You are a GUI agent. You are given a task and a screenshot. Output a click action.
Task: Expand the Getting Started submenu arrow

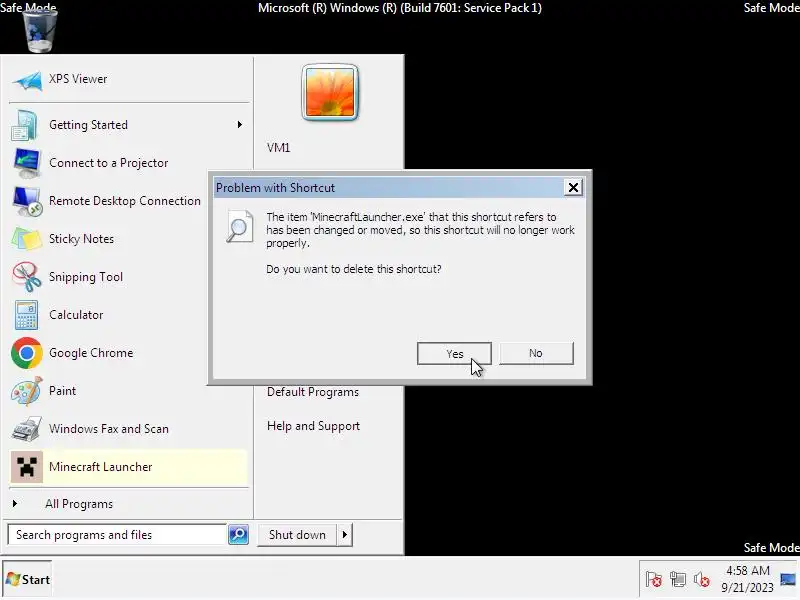(x=240, y=125)
